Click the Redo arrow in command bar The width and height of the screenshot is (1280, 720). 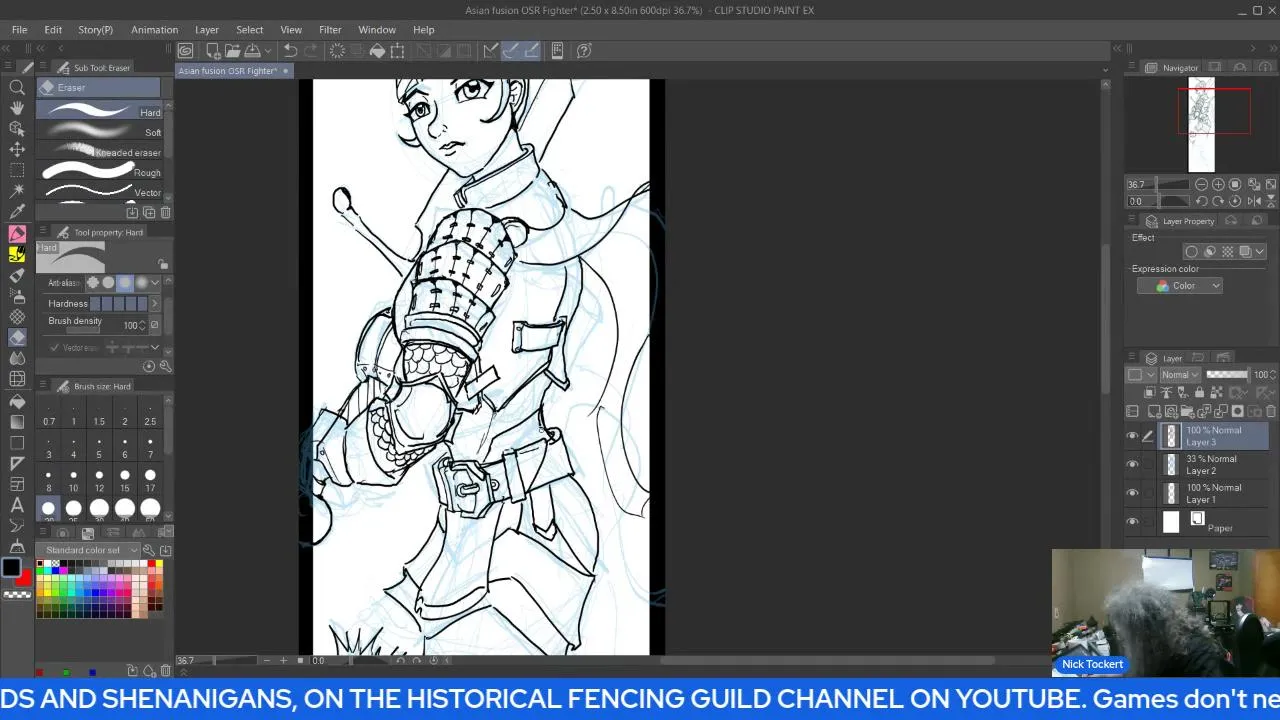point(311,50)
